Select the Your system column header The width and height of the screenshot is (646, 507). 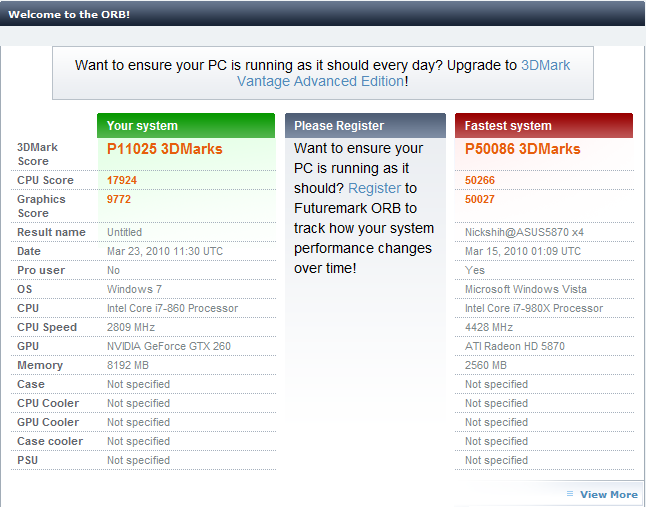click(186, 126)
